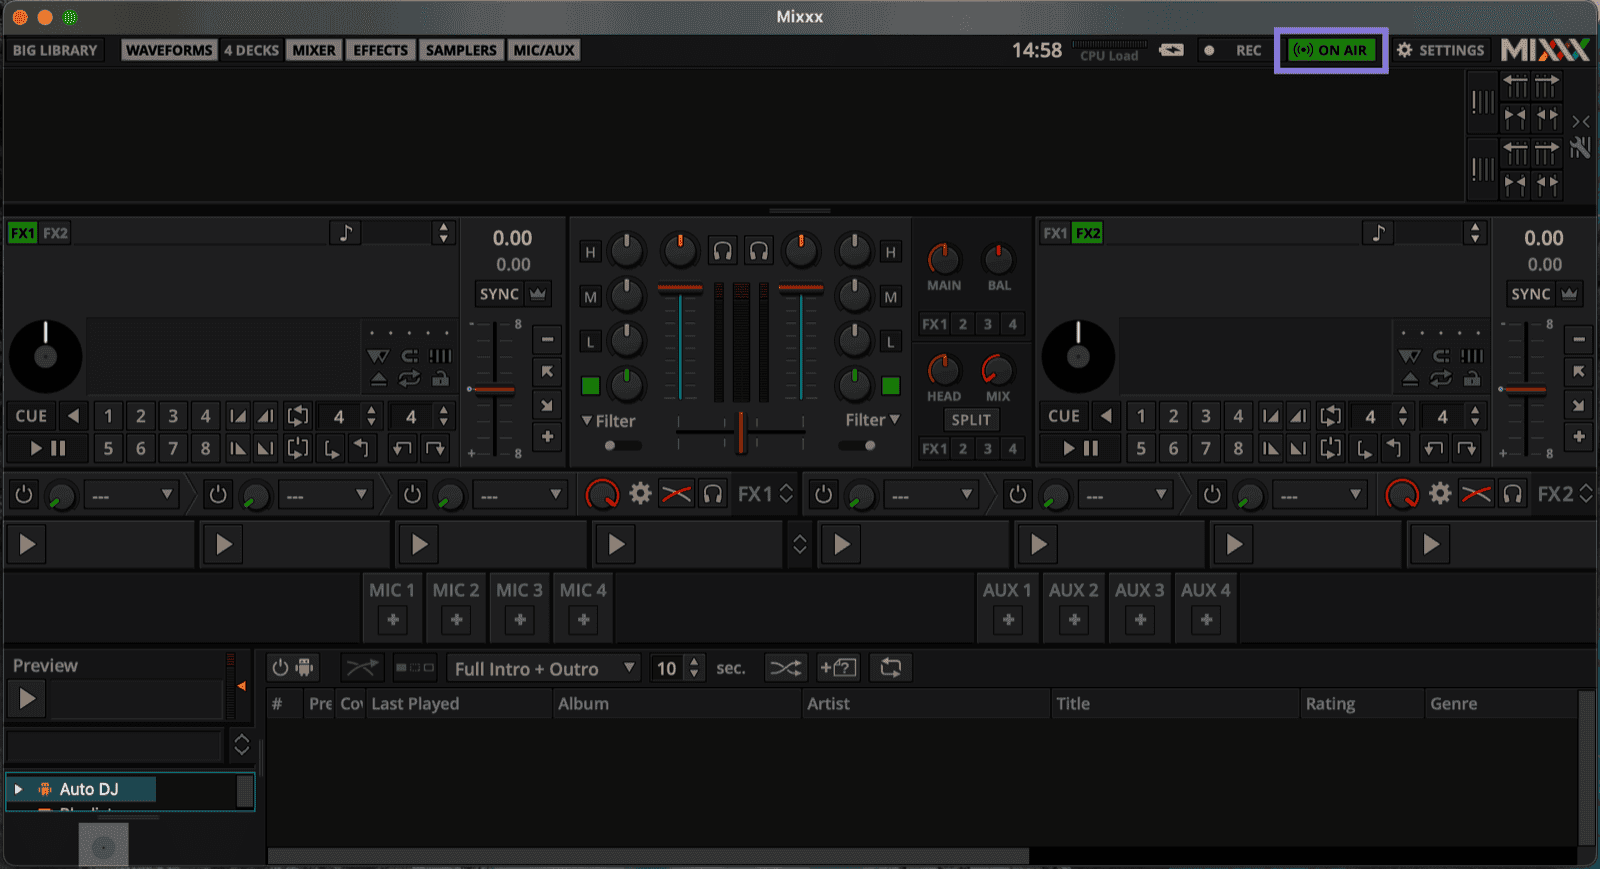Expand the right Filter quick effect menu

pos(872,420)
